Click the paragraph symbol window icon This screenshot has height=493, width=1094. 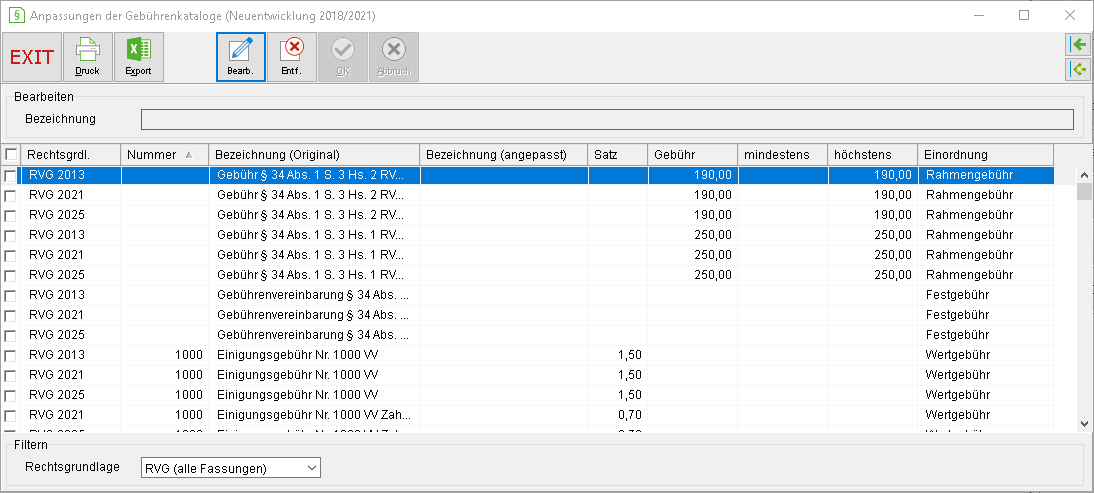click(x=15, y=15)
